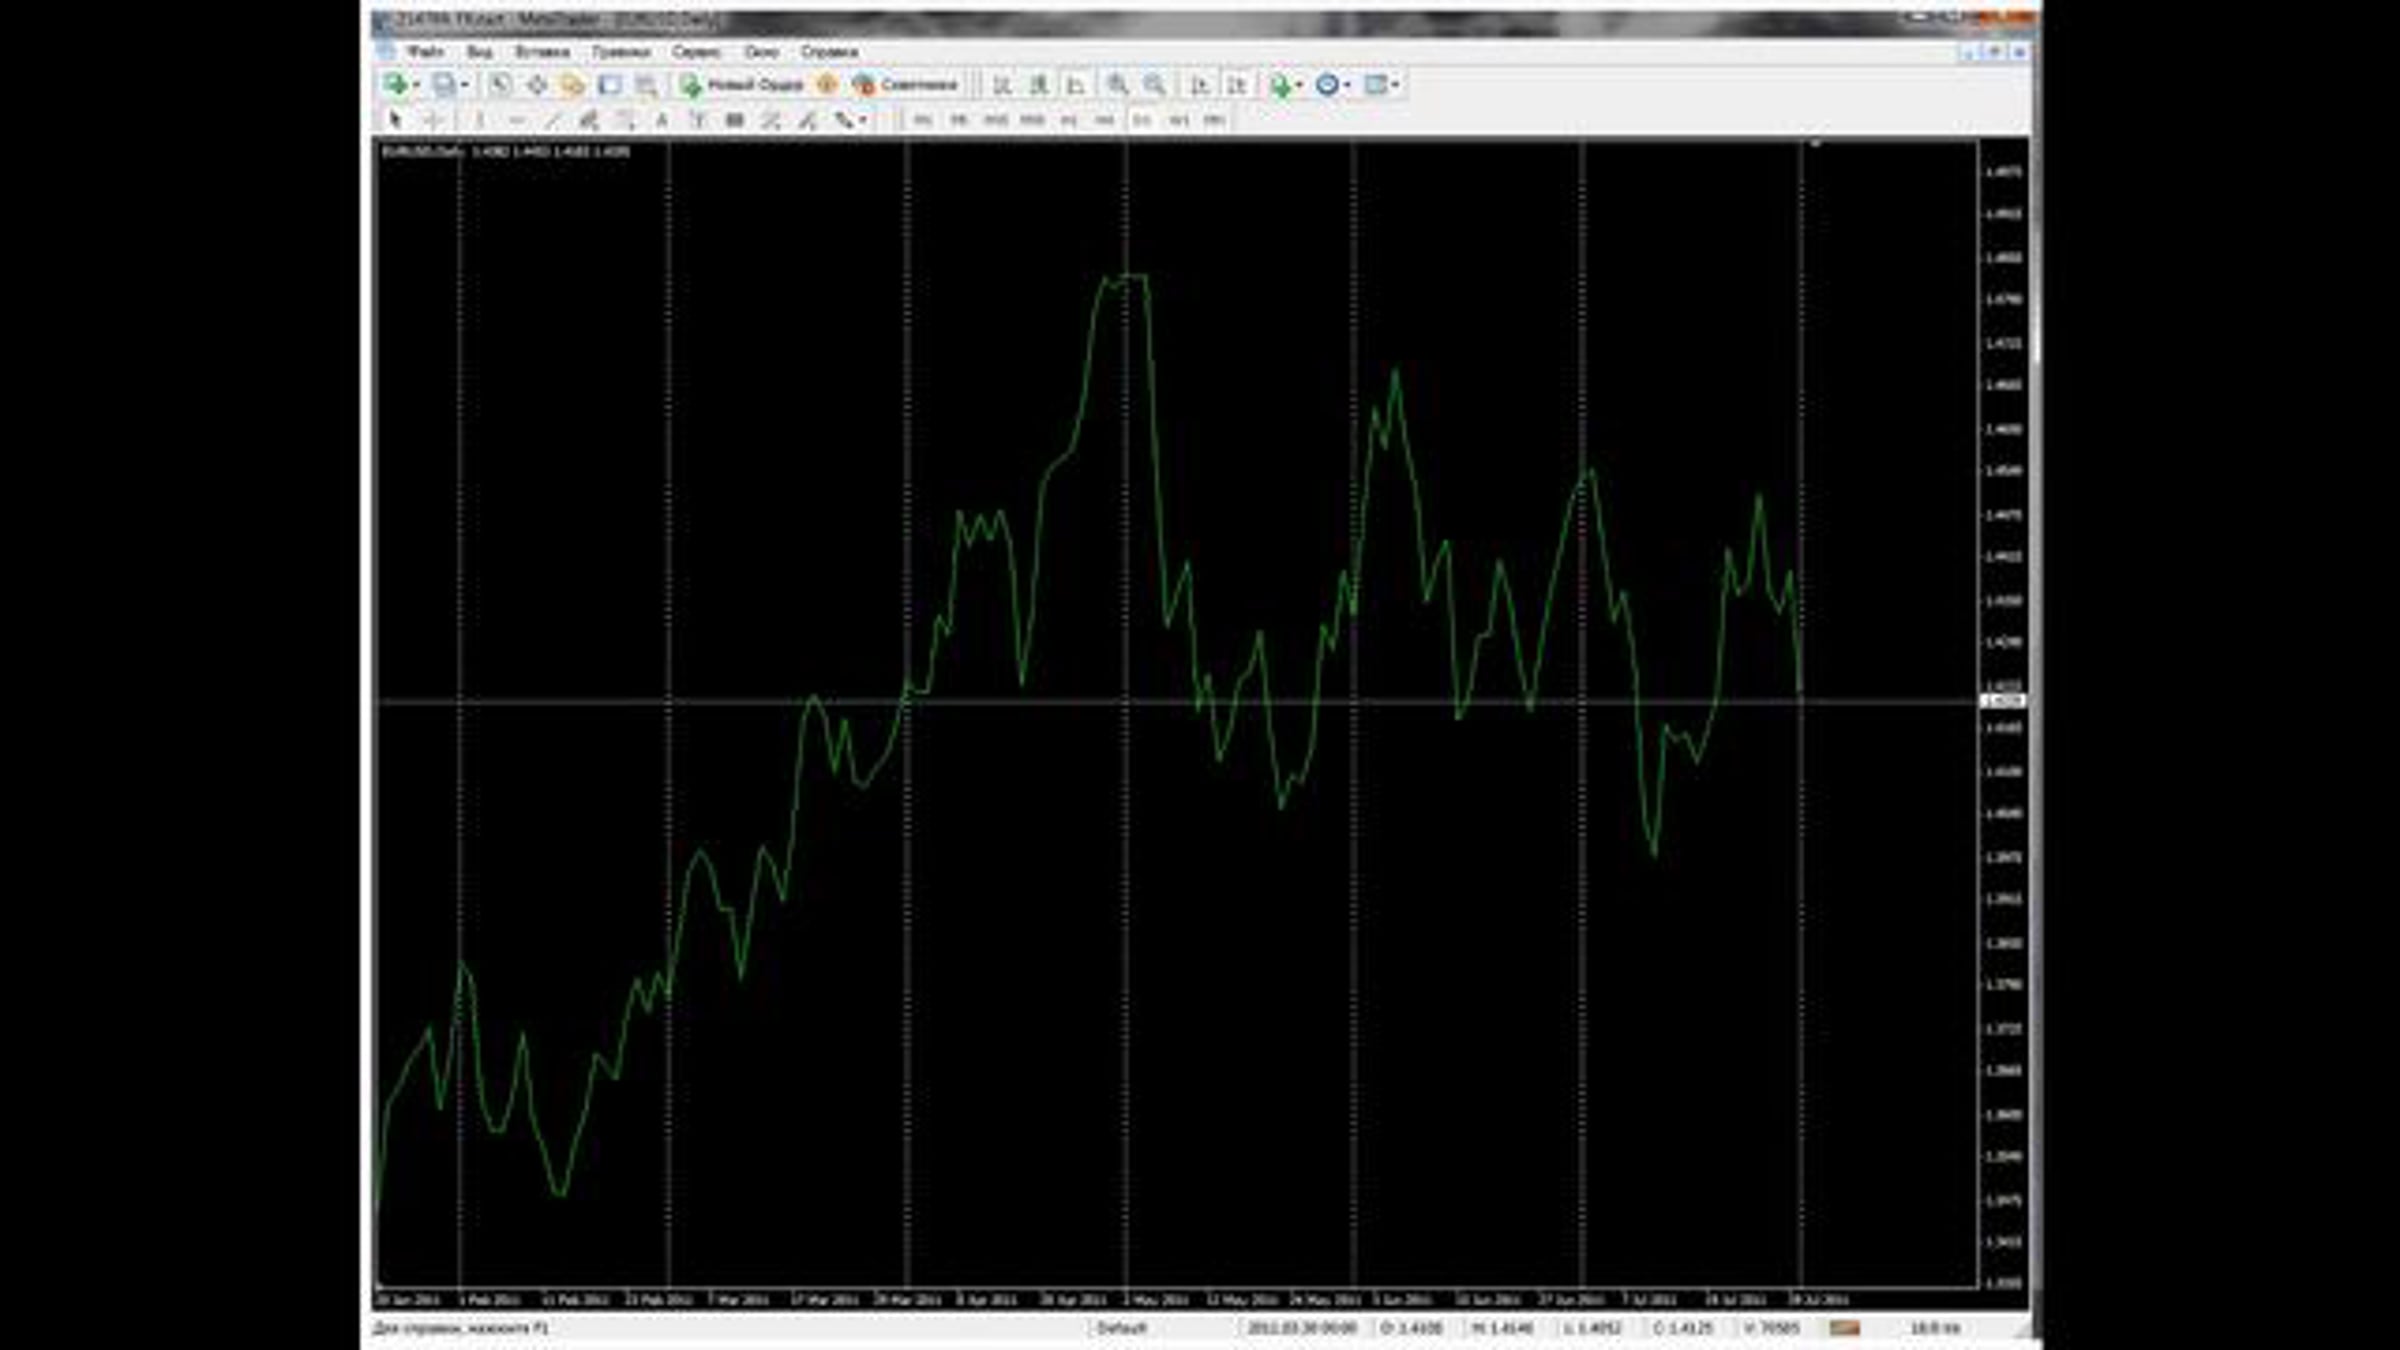Toggle chart auto scroll
This screenshot has width=2400, height=1350.
1199,85
